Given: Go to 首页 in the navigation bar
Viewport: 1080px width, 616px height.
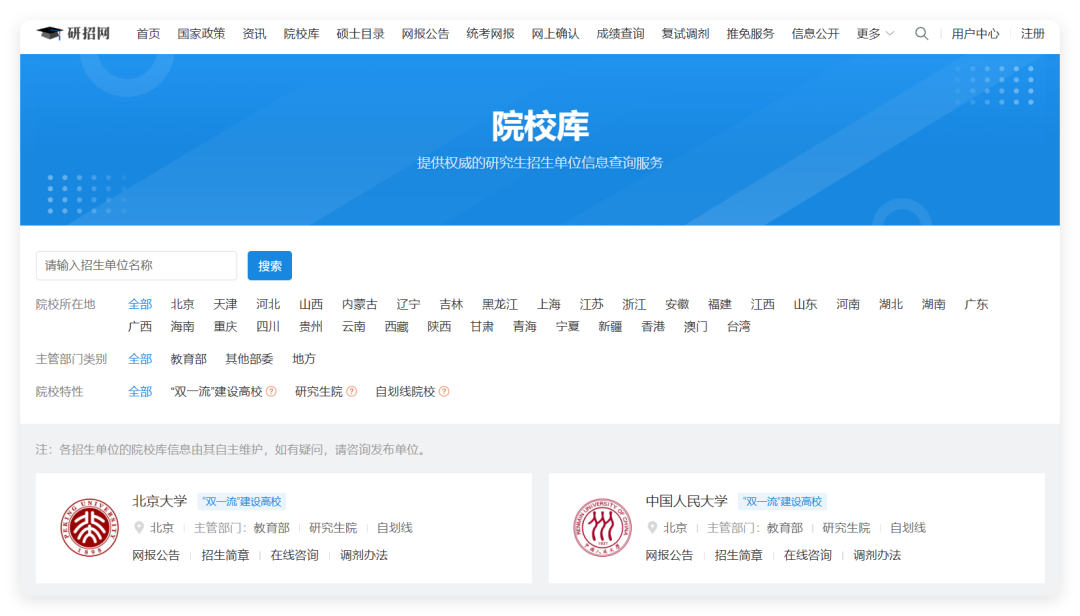Looking at the screenshot, I should (x=148, y=33).
